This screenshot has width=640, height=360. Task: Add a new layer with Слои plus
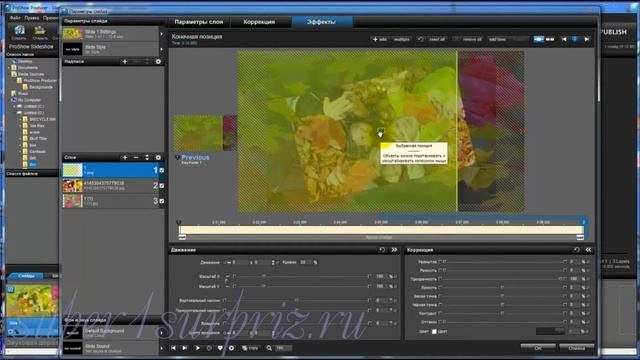[125, 158]
